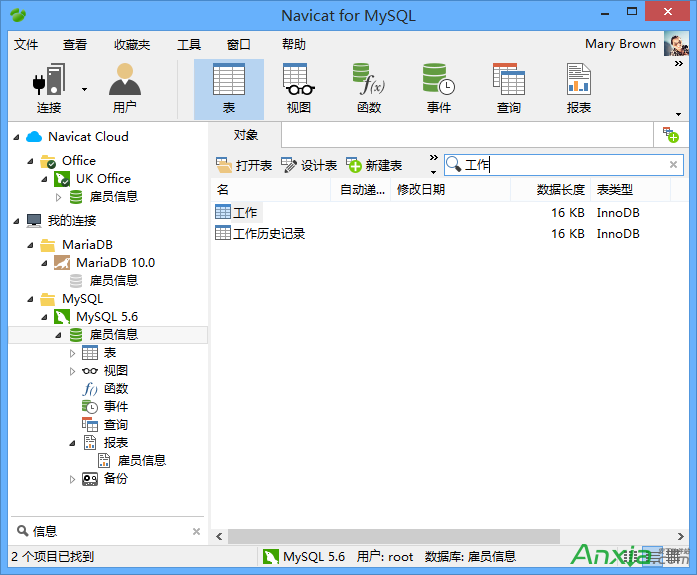This screenshot has height=575, width=697.
Task: Show more toolbar items with top chevron
Action: pos(678,64)
